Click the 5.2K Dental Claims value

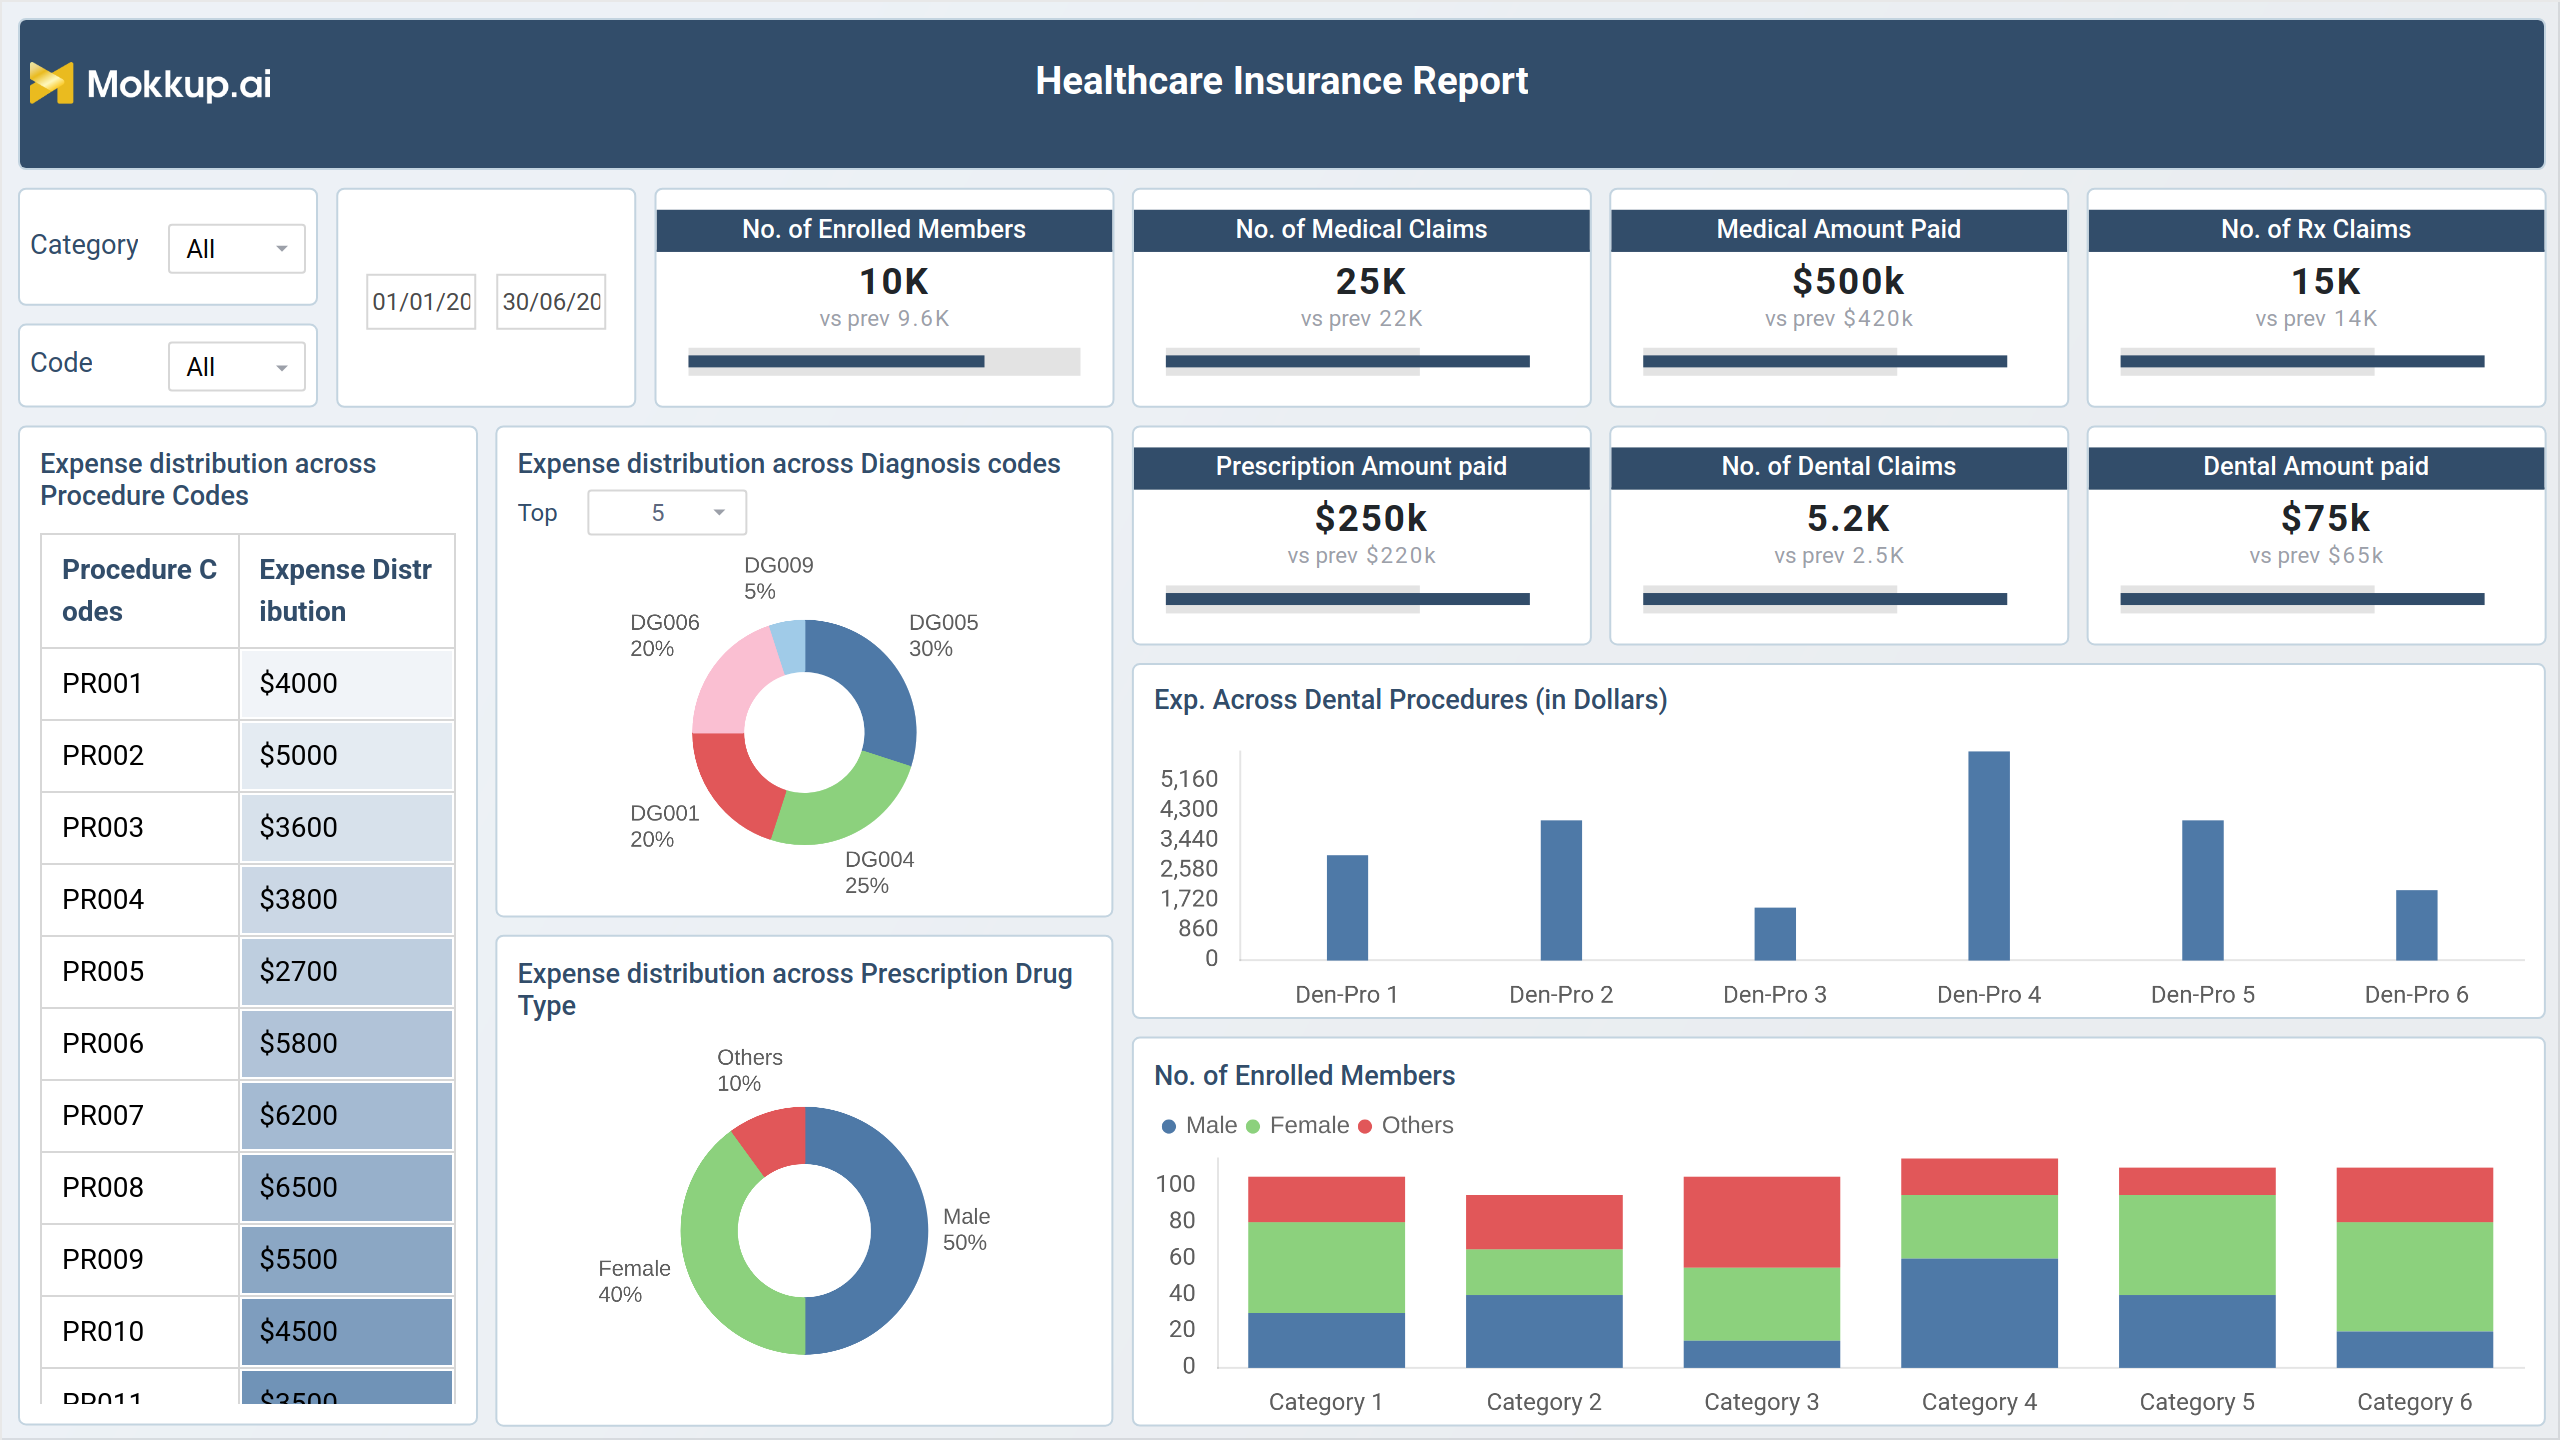1848,519
